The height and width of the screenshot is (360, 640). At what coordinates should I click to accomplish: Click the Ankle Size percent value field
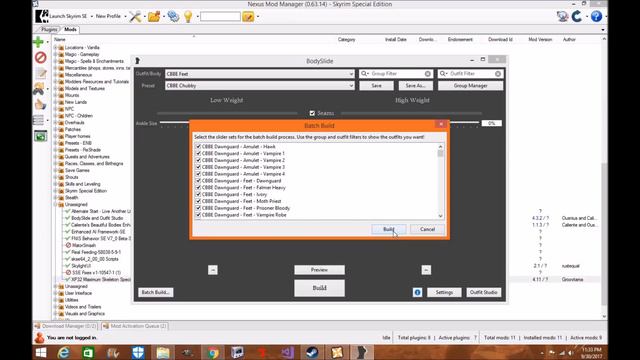(x=491, y=123)
